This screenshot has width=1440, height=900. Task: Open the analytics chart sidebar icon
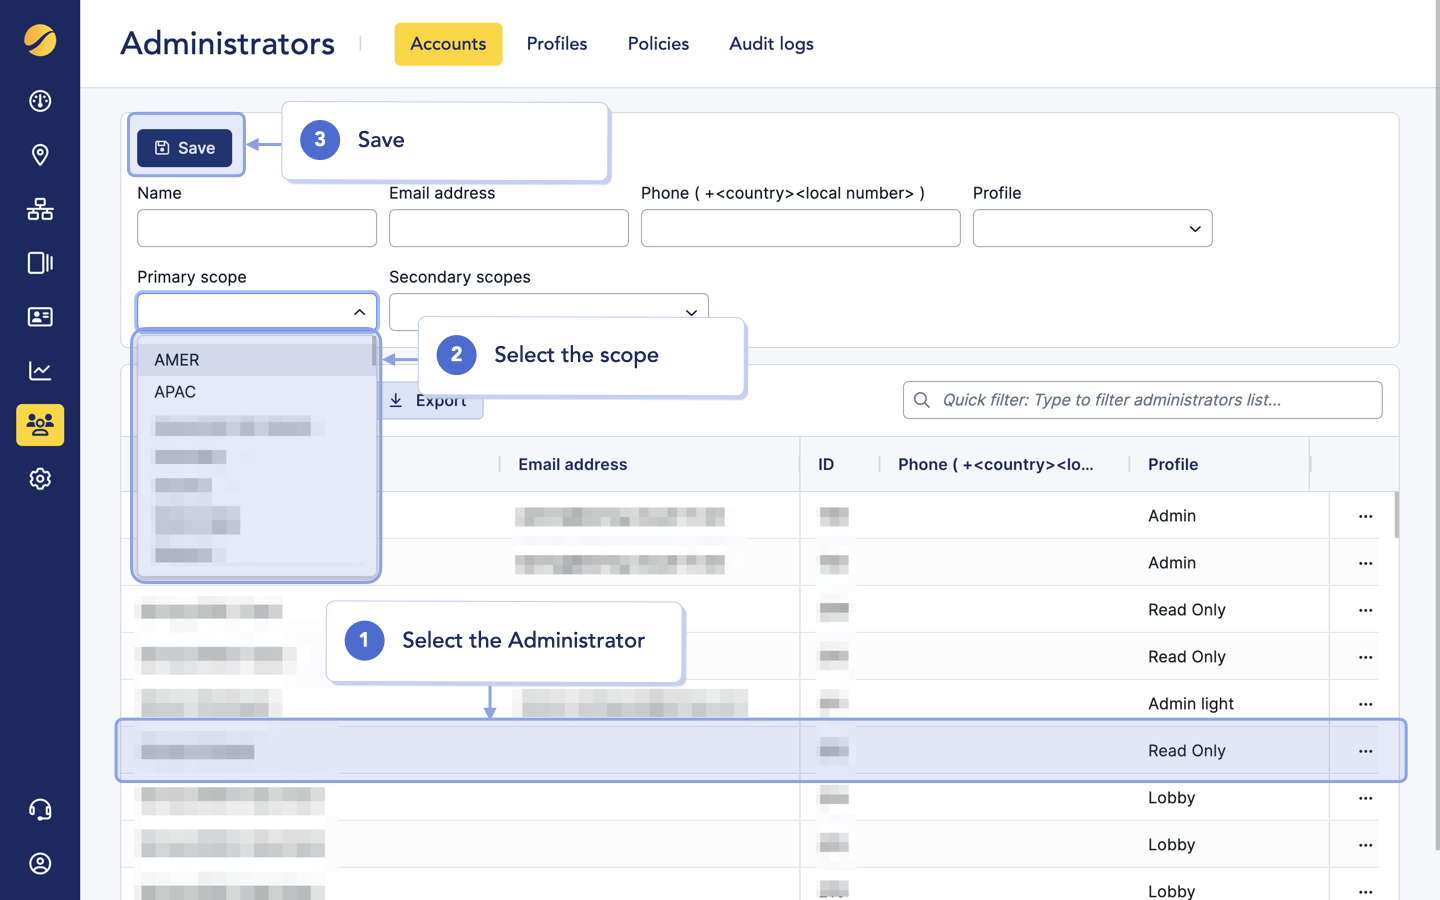[40, 371]
